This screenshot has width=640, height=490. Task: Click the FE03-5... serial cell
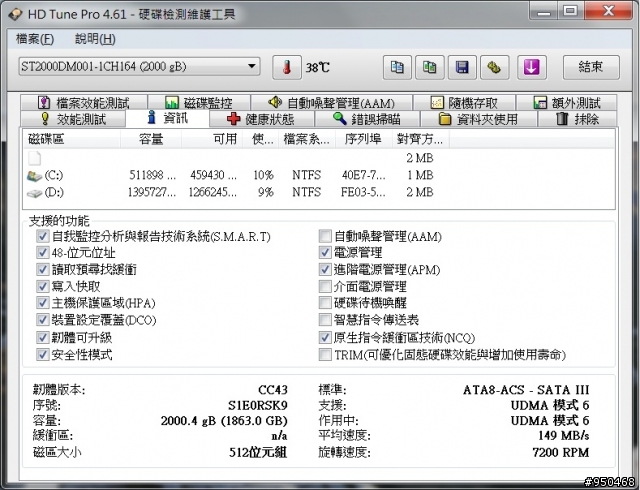[363, 192]
